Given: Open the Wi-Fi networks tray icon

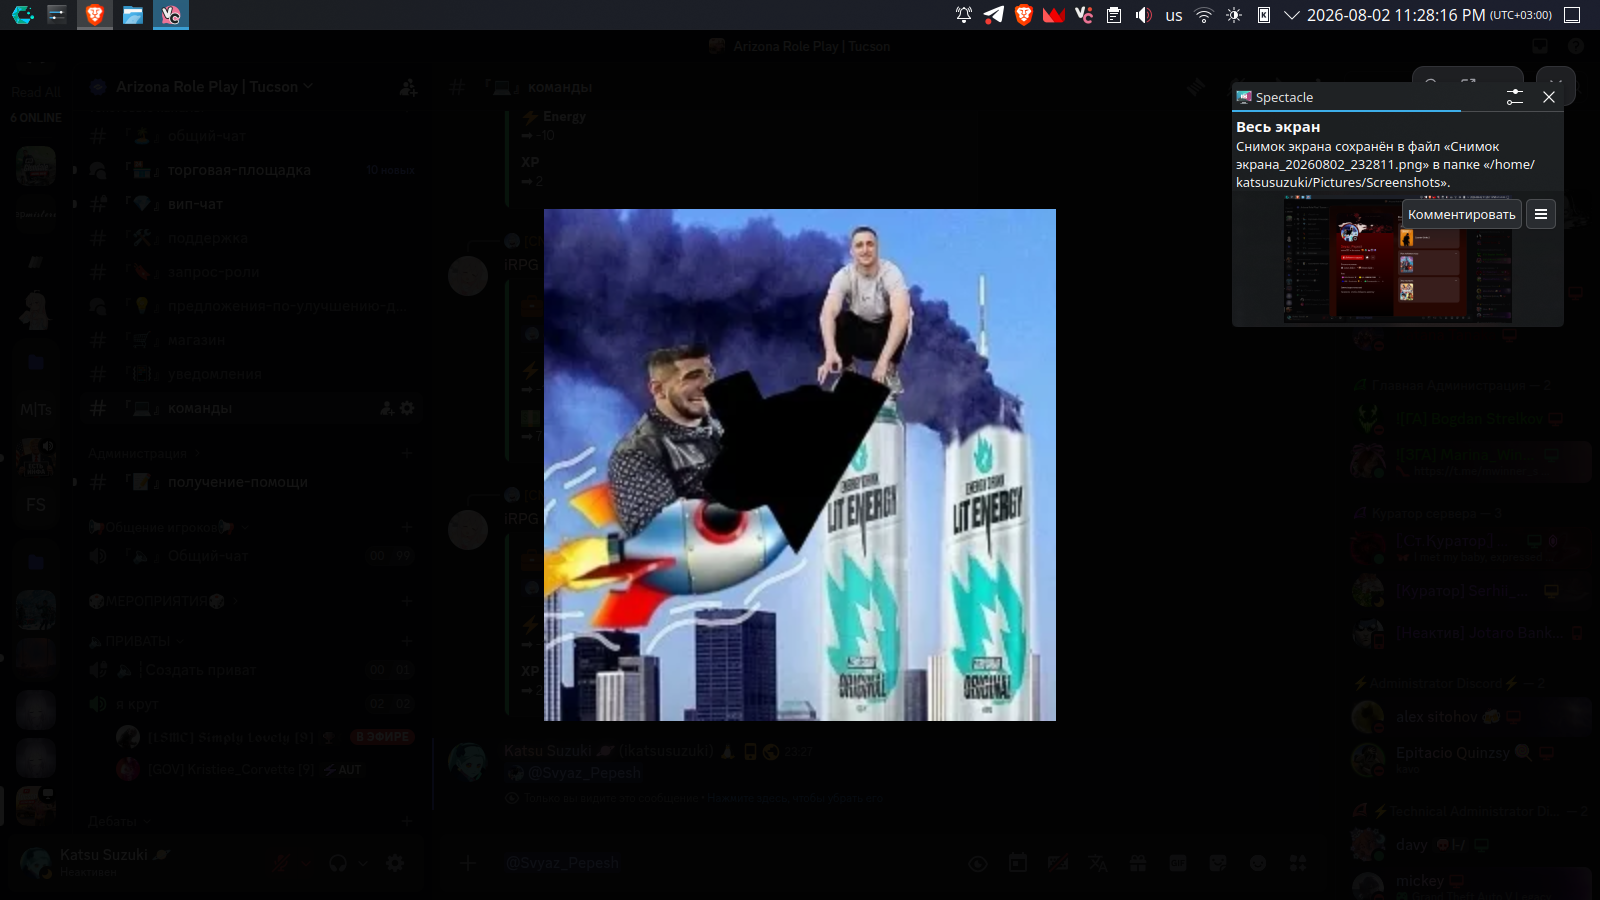Looking at the screenshot, I should click(x=1204, y=15).
